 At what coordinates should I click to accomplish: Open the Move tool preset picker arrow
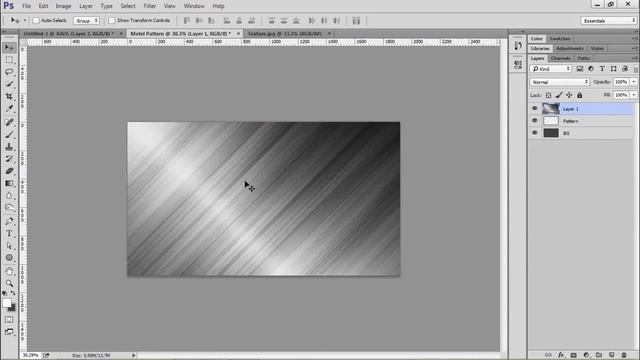(24, 20)
